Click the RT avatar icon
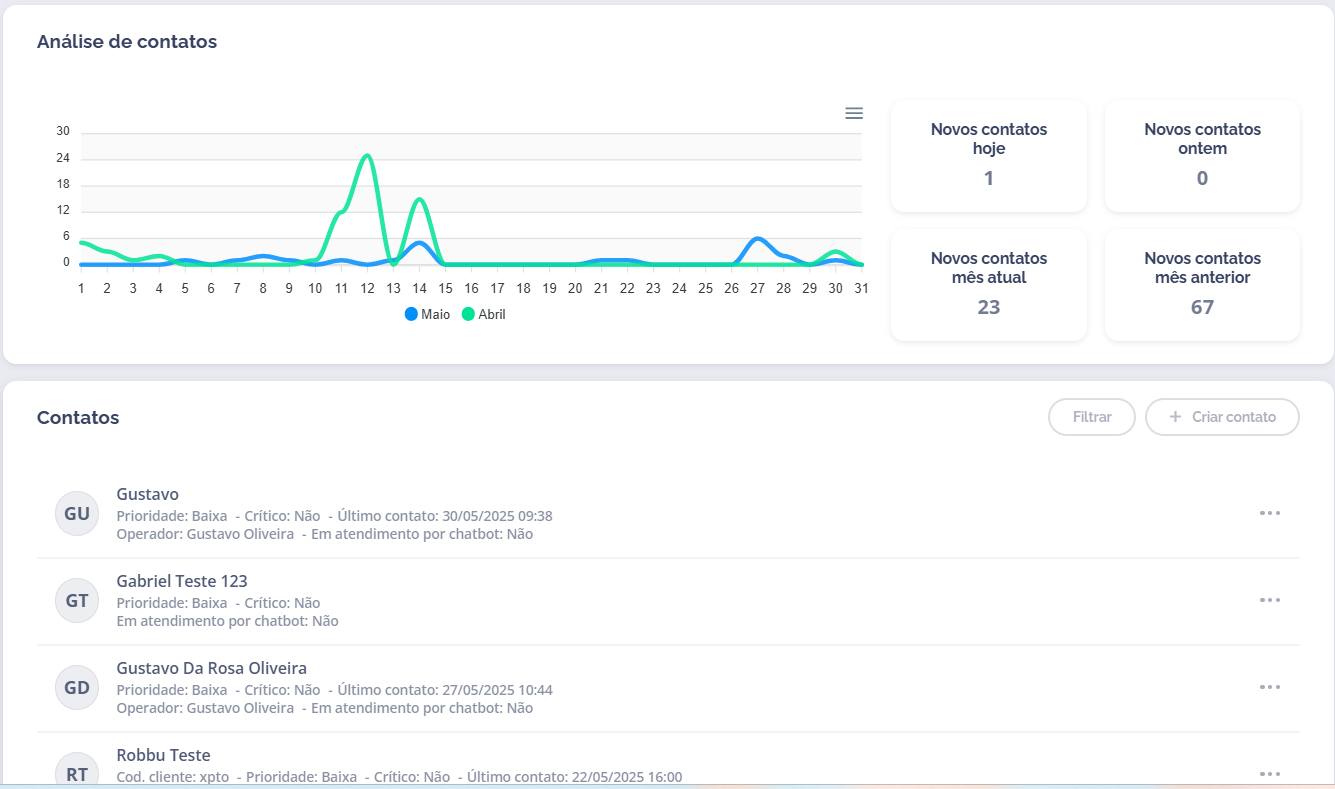This screenshot has height=789, width=1335. tap(77, 773)
